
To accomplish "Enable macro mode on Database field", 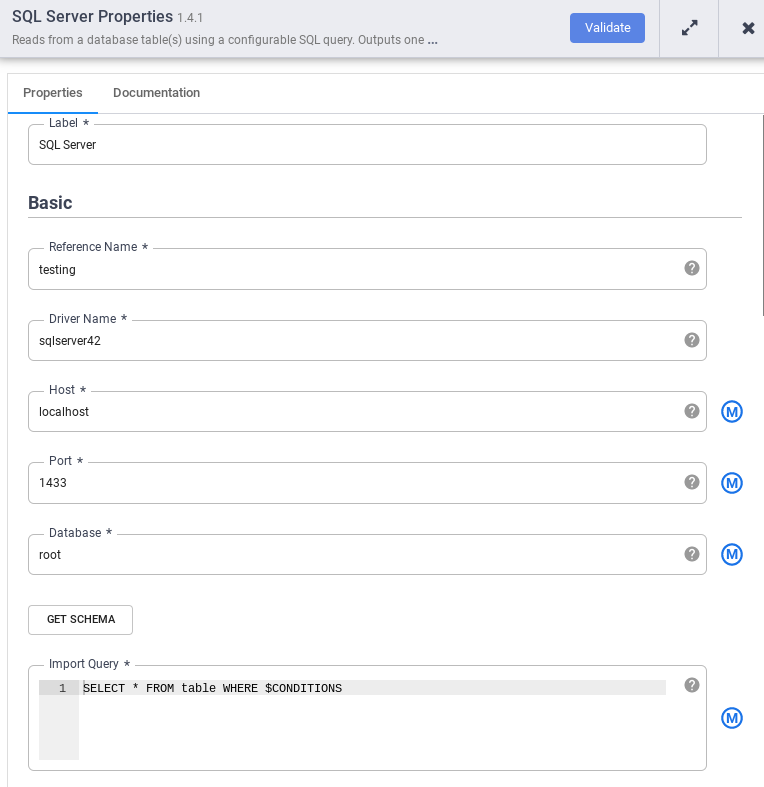I will click(x=732, y=555).
